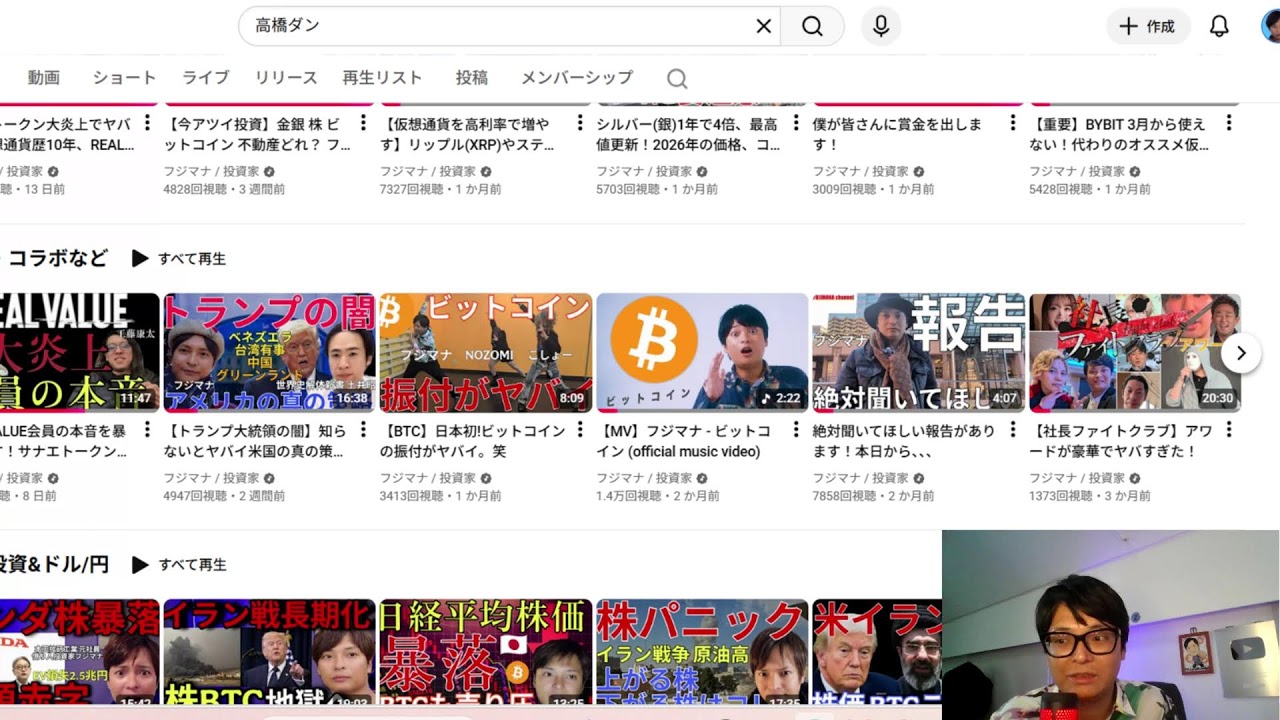The image size is (1280, 720).
Task: Open three-dot menu for ビットコイン MV video
Action: pos(796,430)
